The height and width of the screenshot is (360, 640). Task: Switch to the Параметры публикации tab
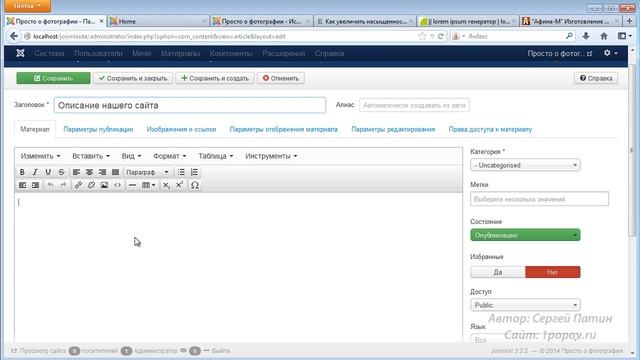tap(98, 129)
